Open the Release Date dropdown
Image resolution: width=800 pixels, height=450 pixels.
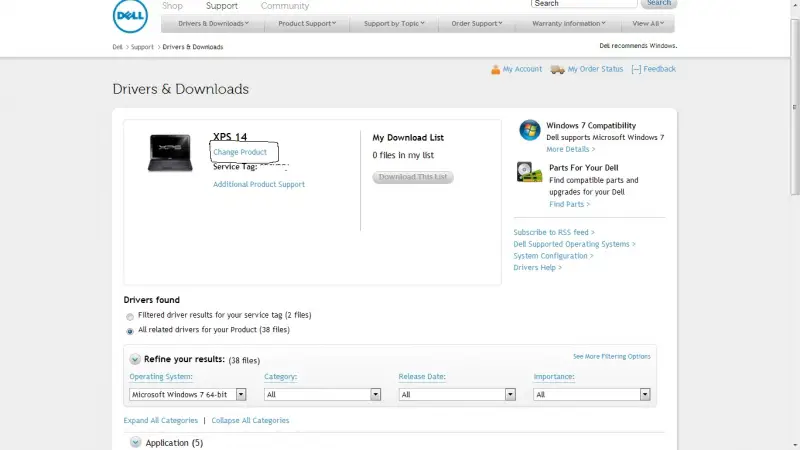[457, 394]
